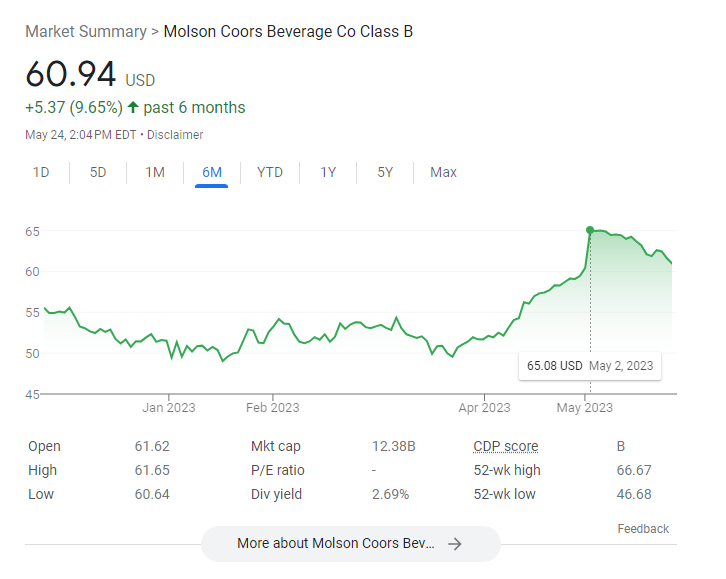Viewport: 726px width, 579px height.
Task: Click More about Molson Coors Bev button
Action: pos(350,543)
